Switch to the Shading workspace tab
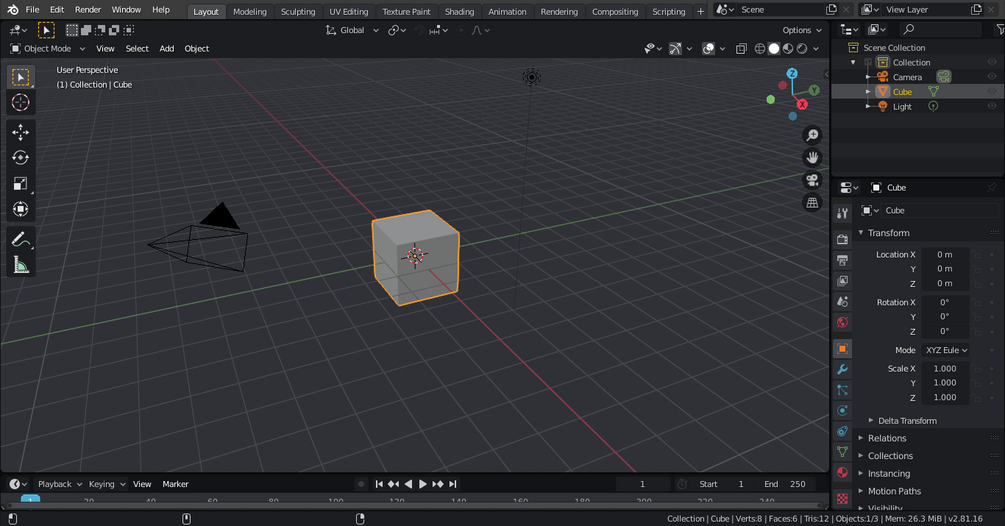Viewport: 1005px width, 526px height. pos(460,12)
